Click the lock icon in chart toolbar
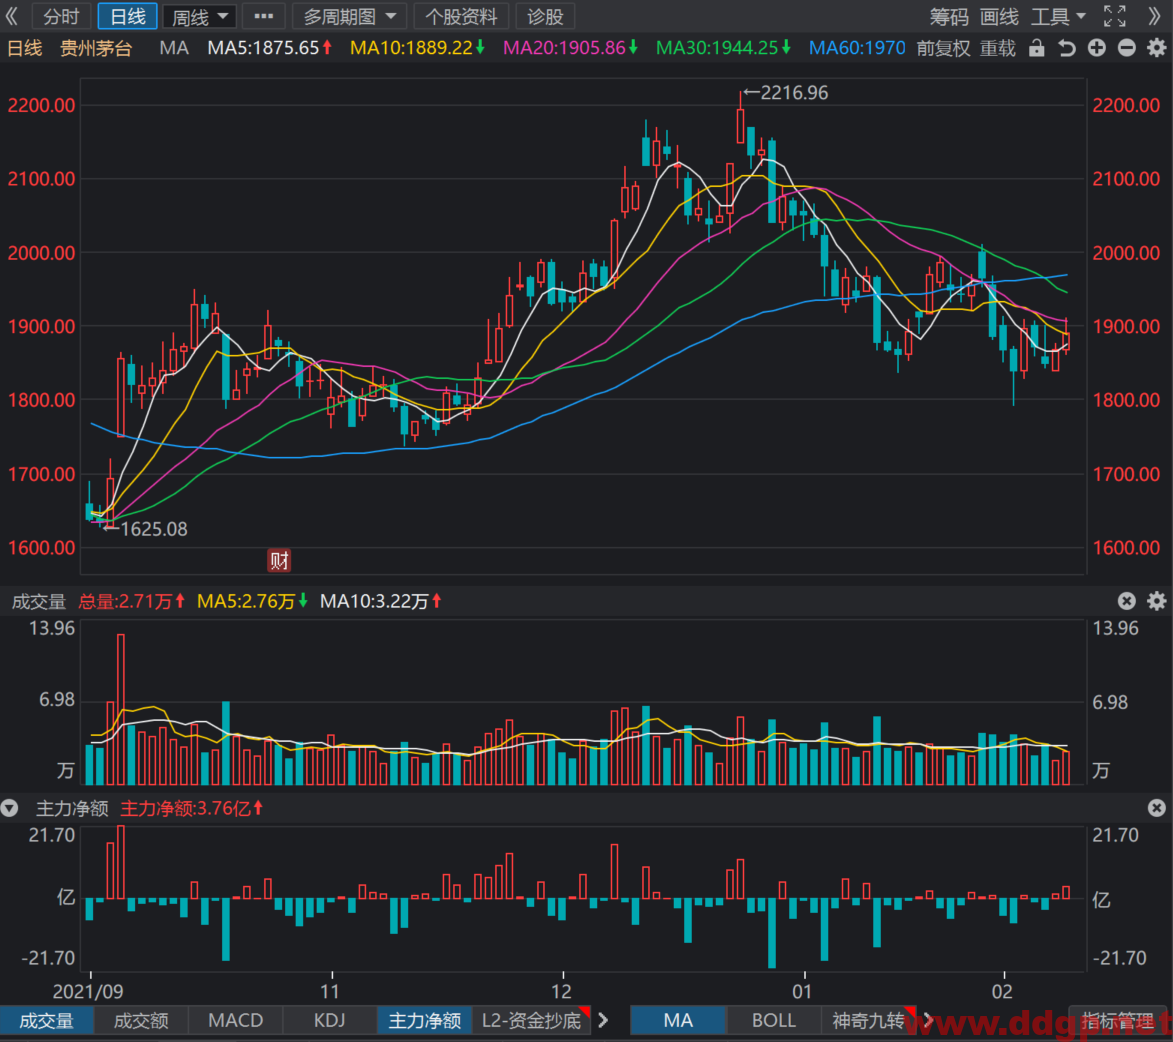This screenshot has width=1173, height=1042. pyautogui.click(x=1036, y=49)
